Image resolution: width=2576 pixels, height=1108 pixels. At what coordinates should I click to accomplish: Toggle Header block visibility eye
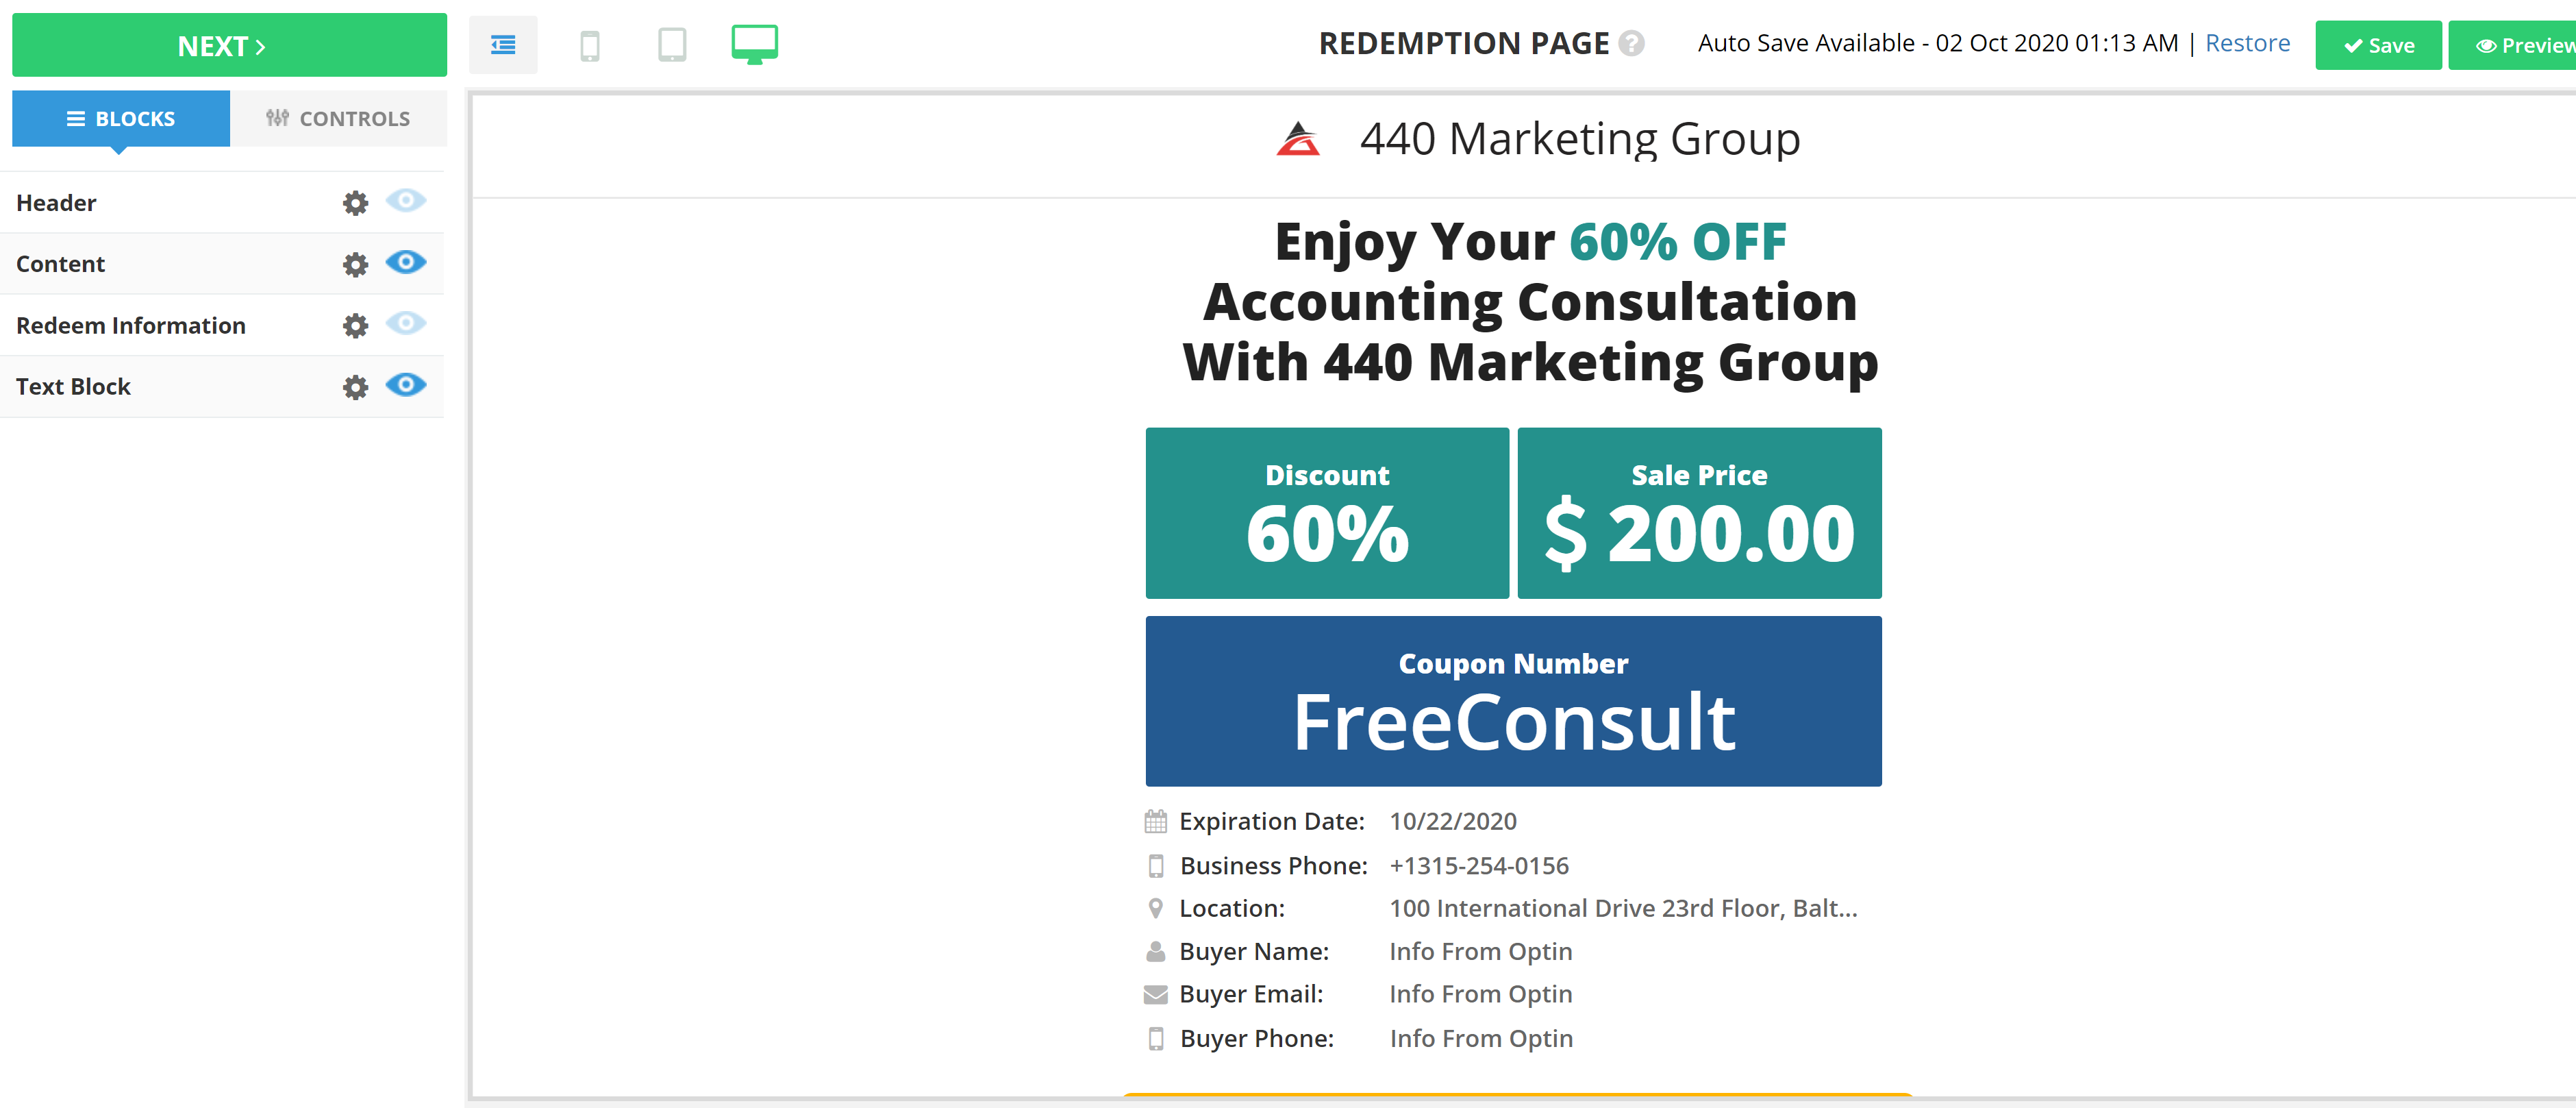pyautogui.click(x=405, y=201)
